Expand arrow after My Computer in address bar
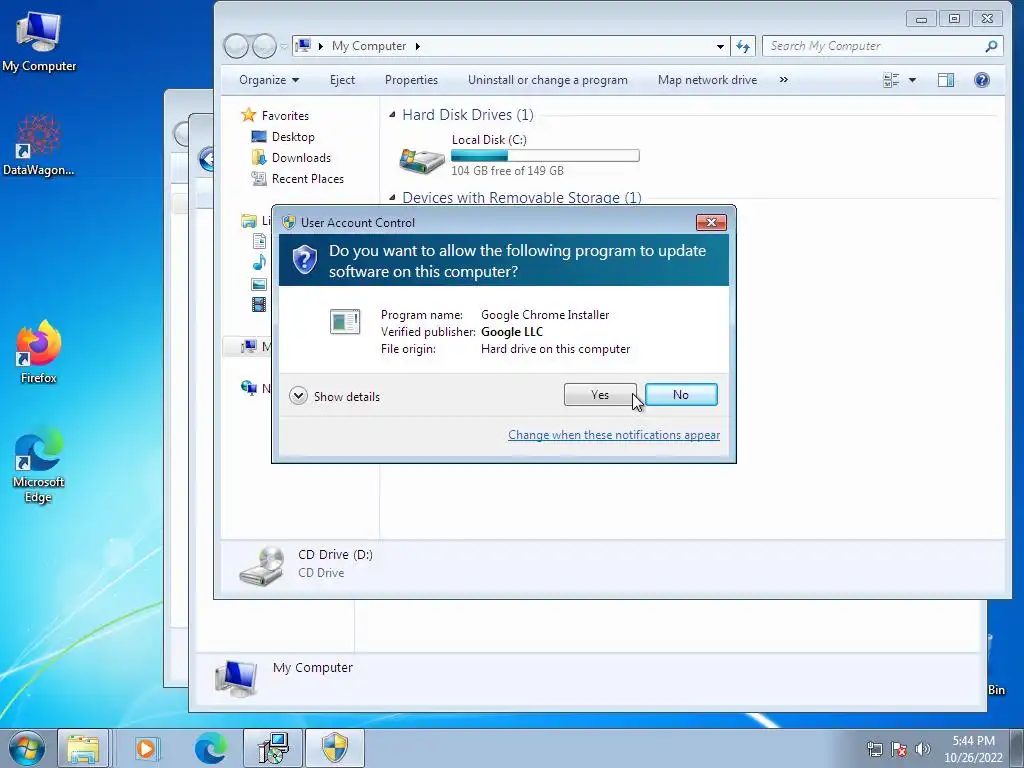 click(x=417, y=46)
